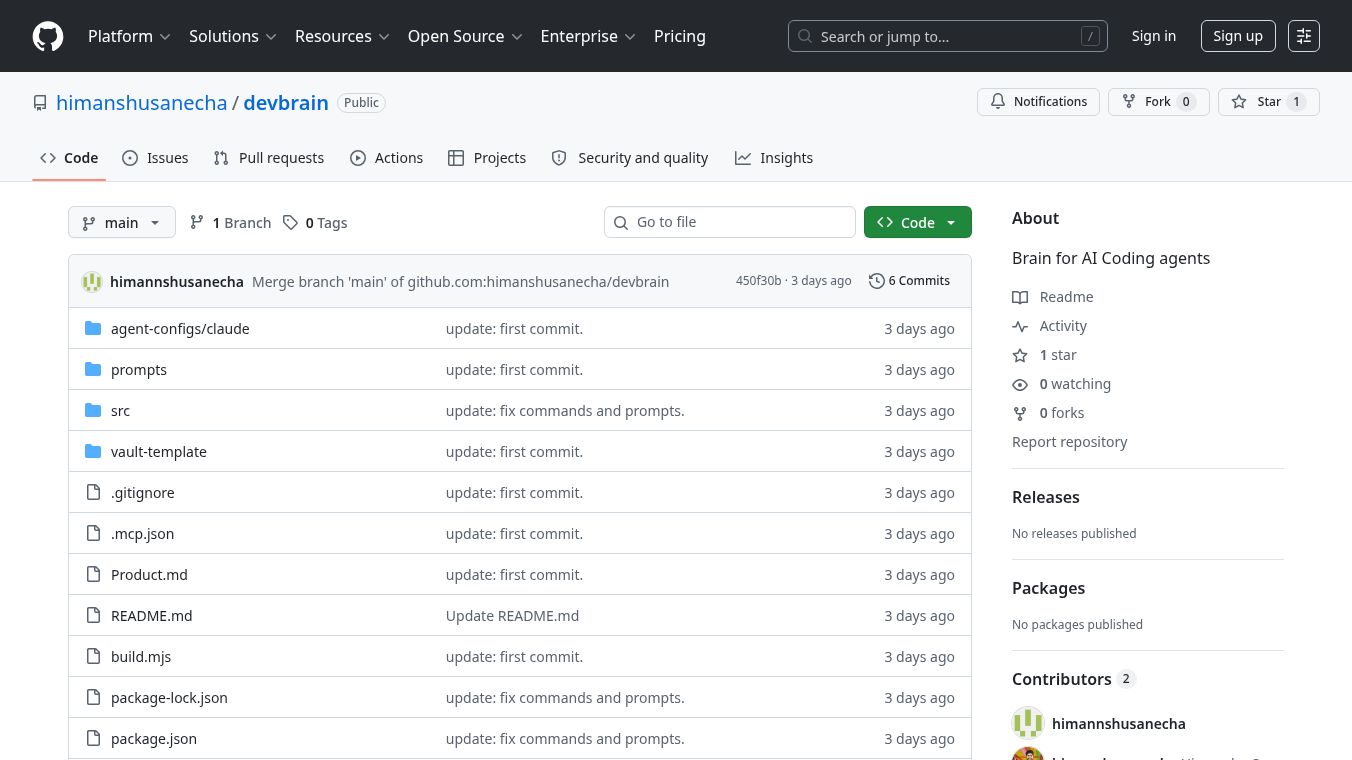Open the package-lock.json file
1352x760 pixels.
point(169,698)
